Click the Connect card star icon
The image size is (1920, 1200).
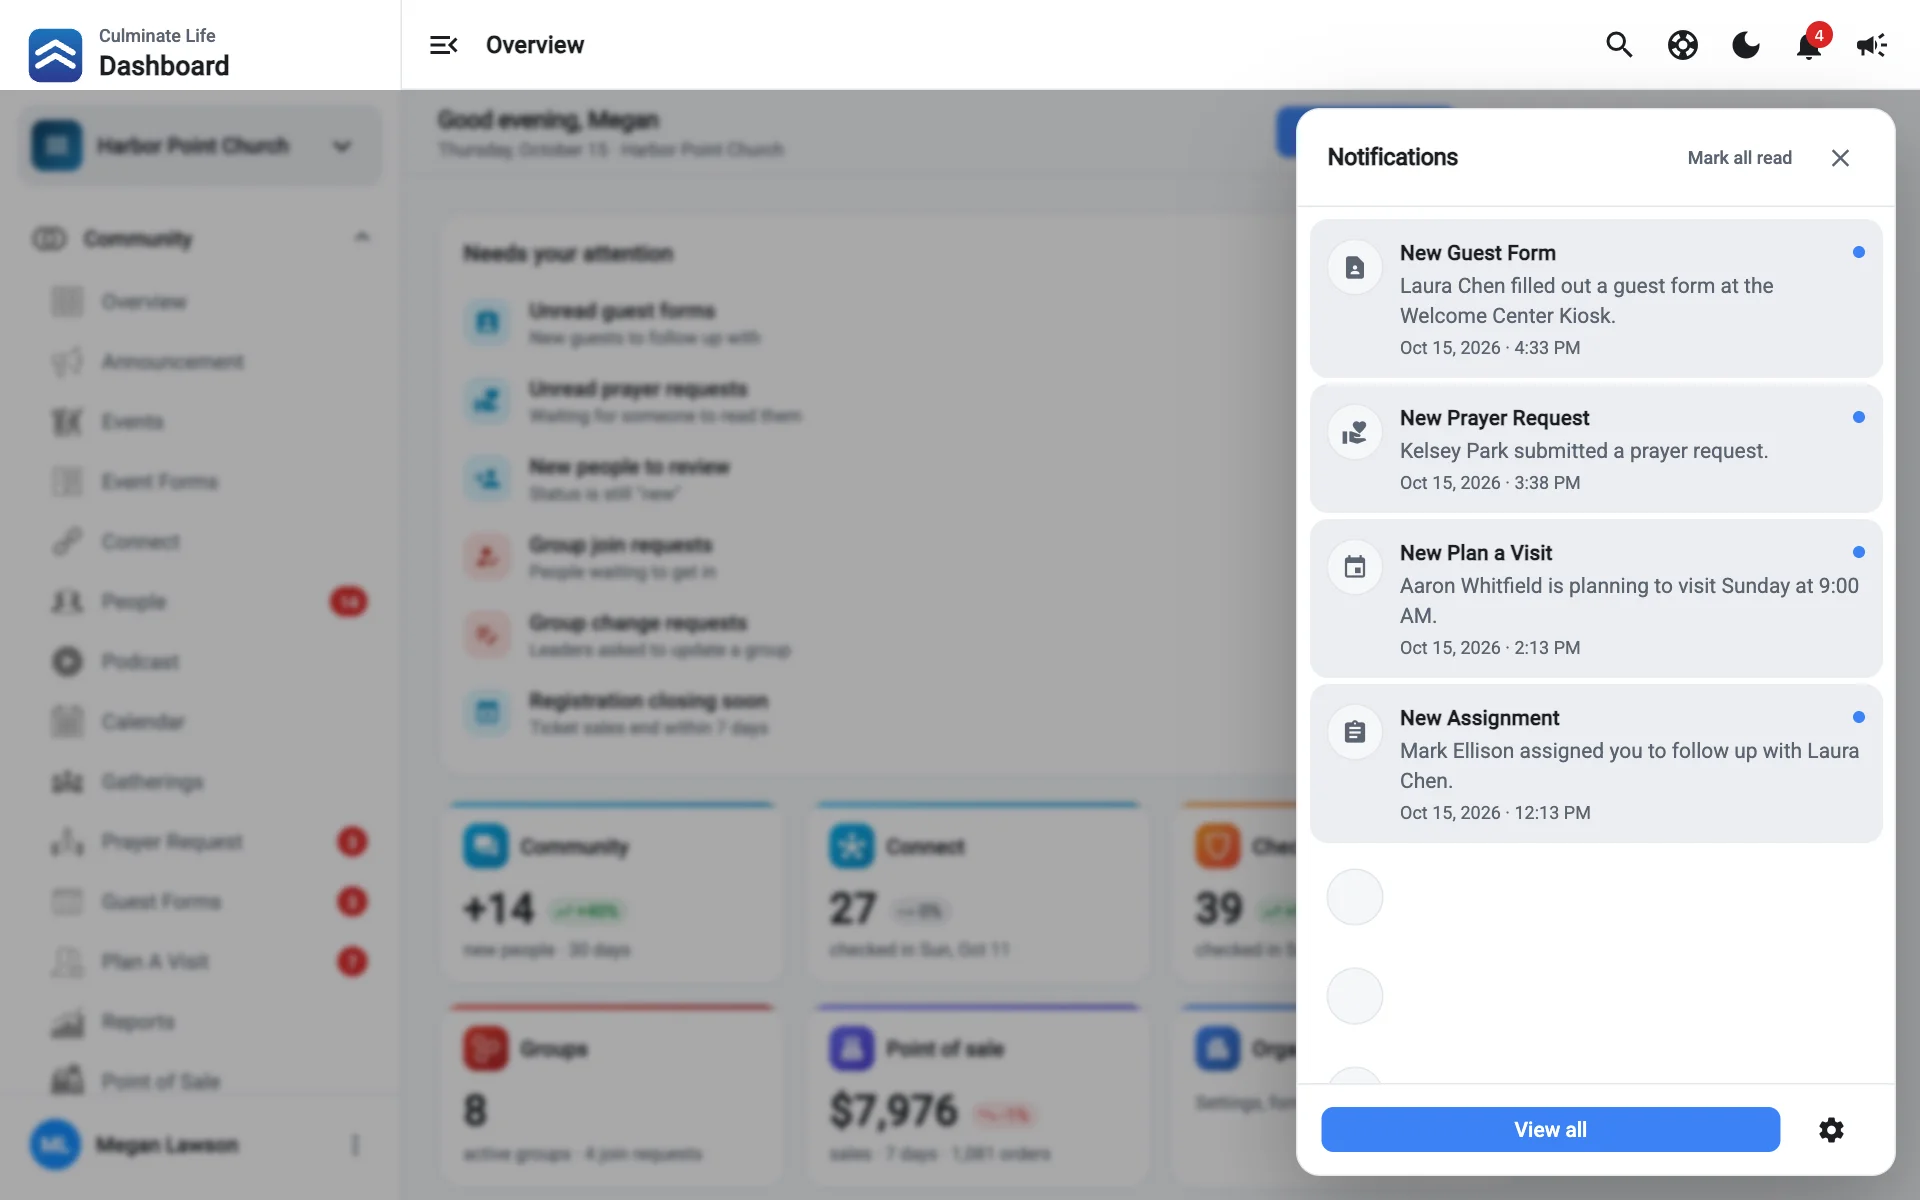click(x=851, y=847)
